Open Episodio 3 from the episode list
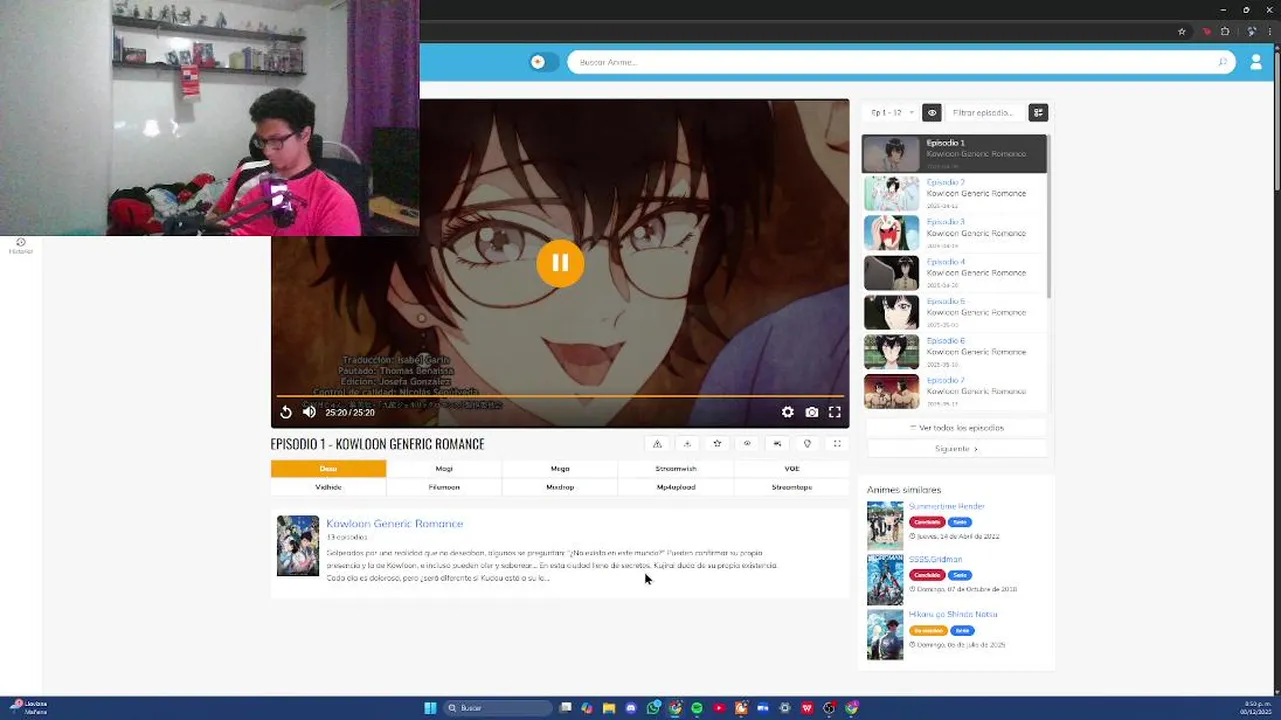The width and height of the screenshot is (1281, 720). tap(955, 233)
